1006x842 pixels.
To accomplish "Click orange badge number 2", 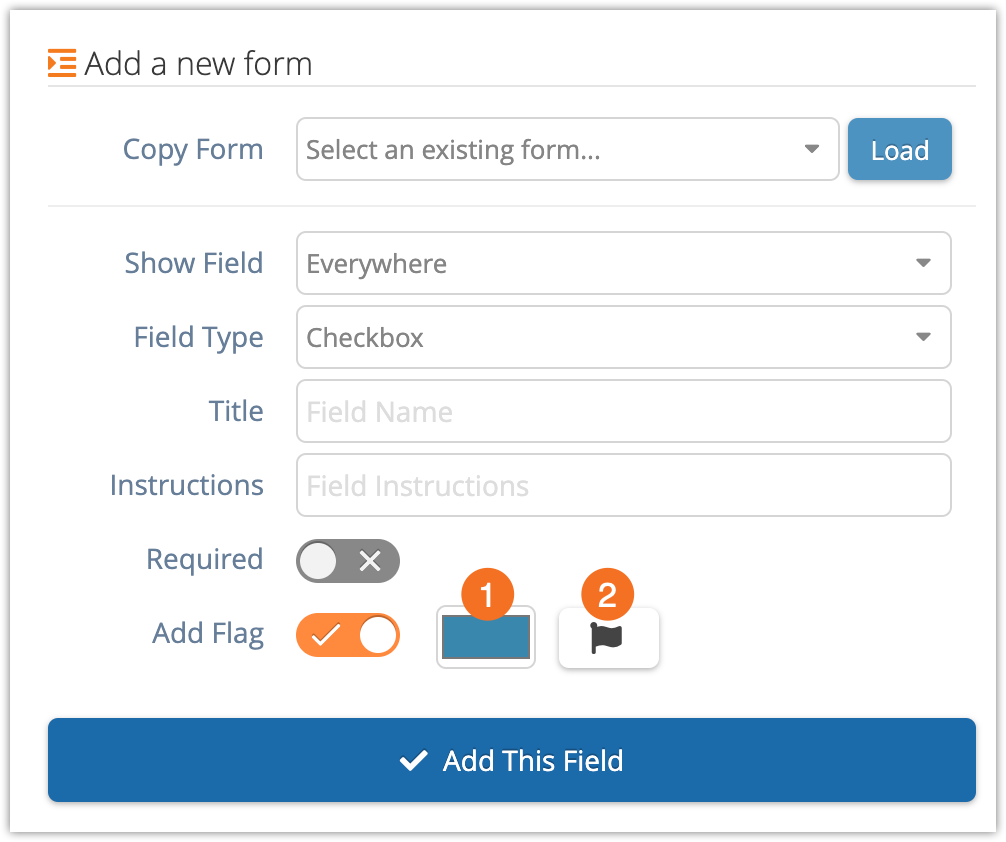I will click(608, 594).
